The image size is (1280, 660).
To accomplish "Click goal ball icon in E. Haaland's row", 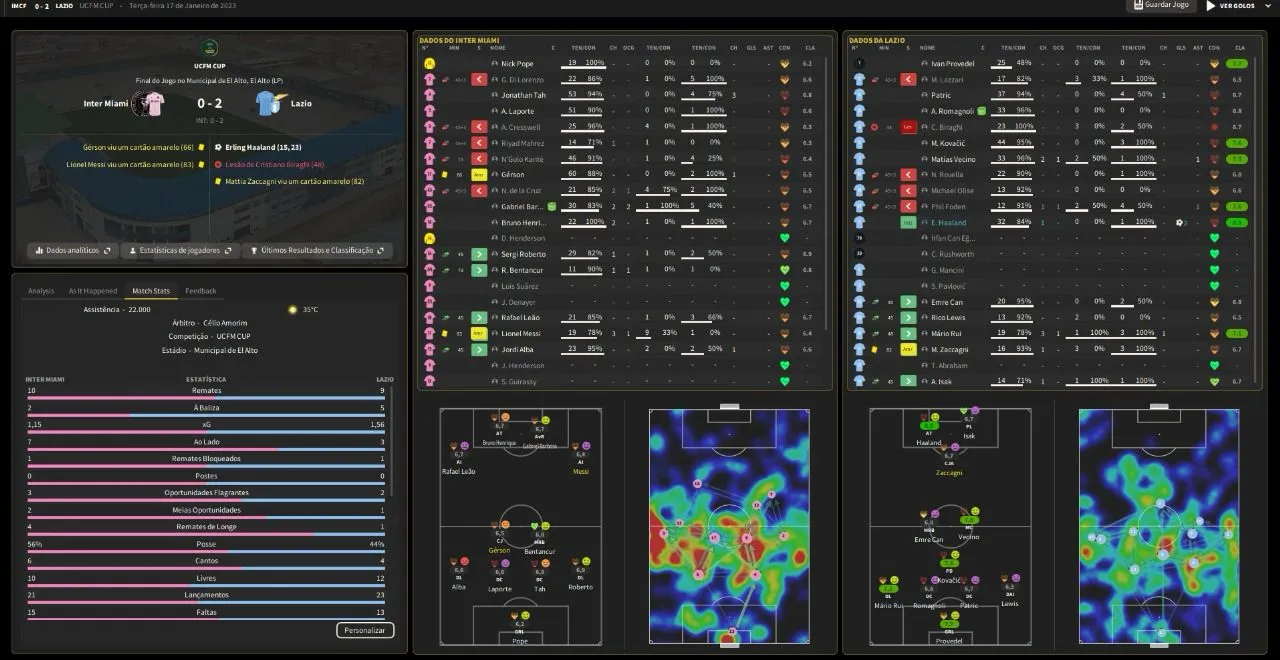I will [1179, 222].
